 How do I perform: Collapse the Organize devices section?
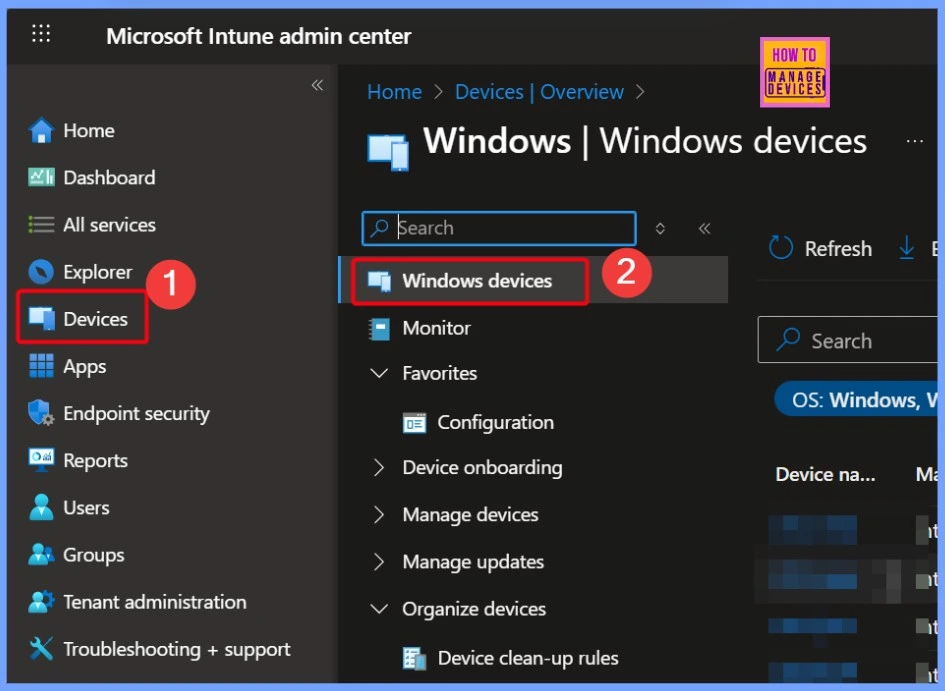pos(378,608)
